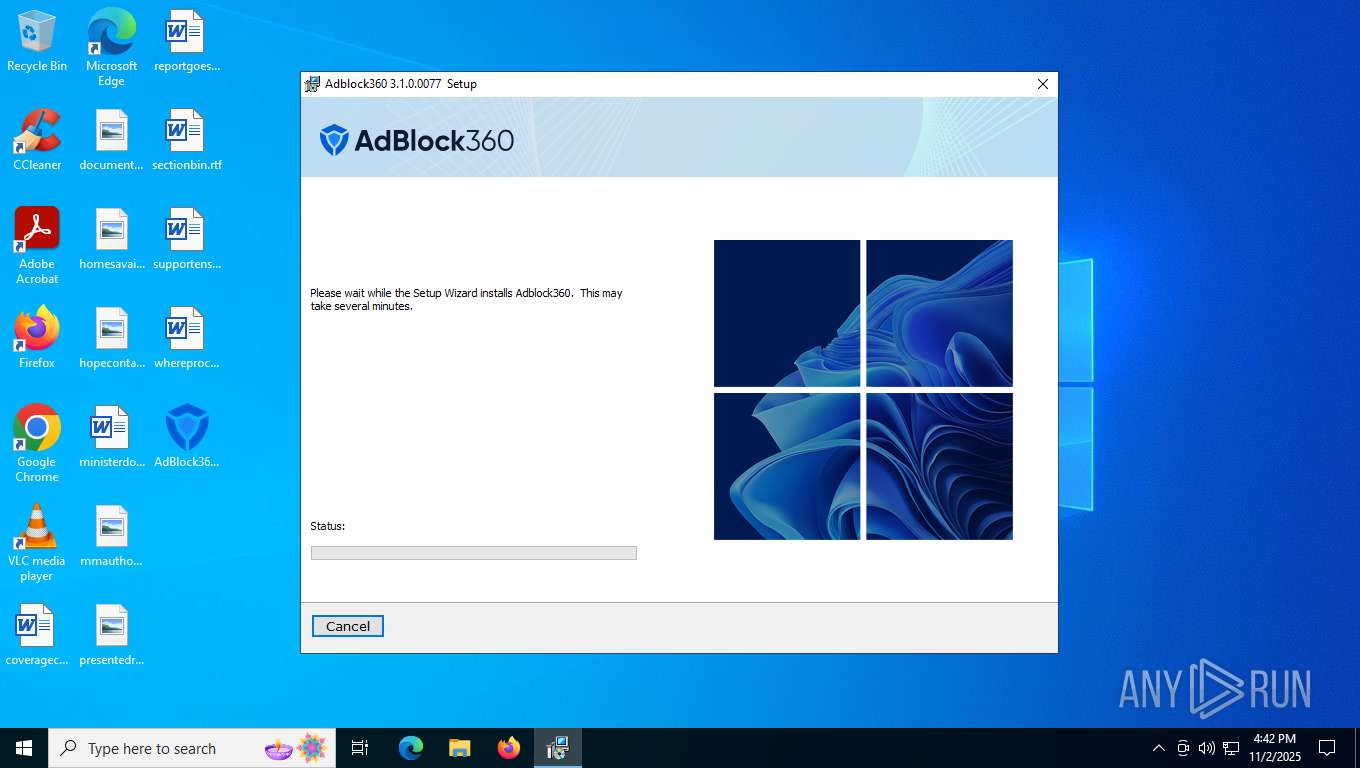Select the homesavai image file icon
Viewport: 1360px width, 768px height.
pos(111,239)
